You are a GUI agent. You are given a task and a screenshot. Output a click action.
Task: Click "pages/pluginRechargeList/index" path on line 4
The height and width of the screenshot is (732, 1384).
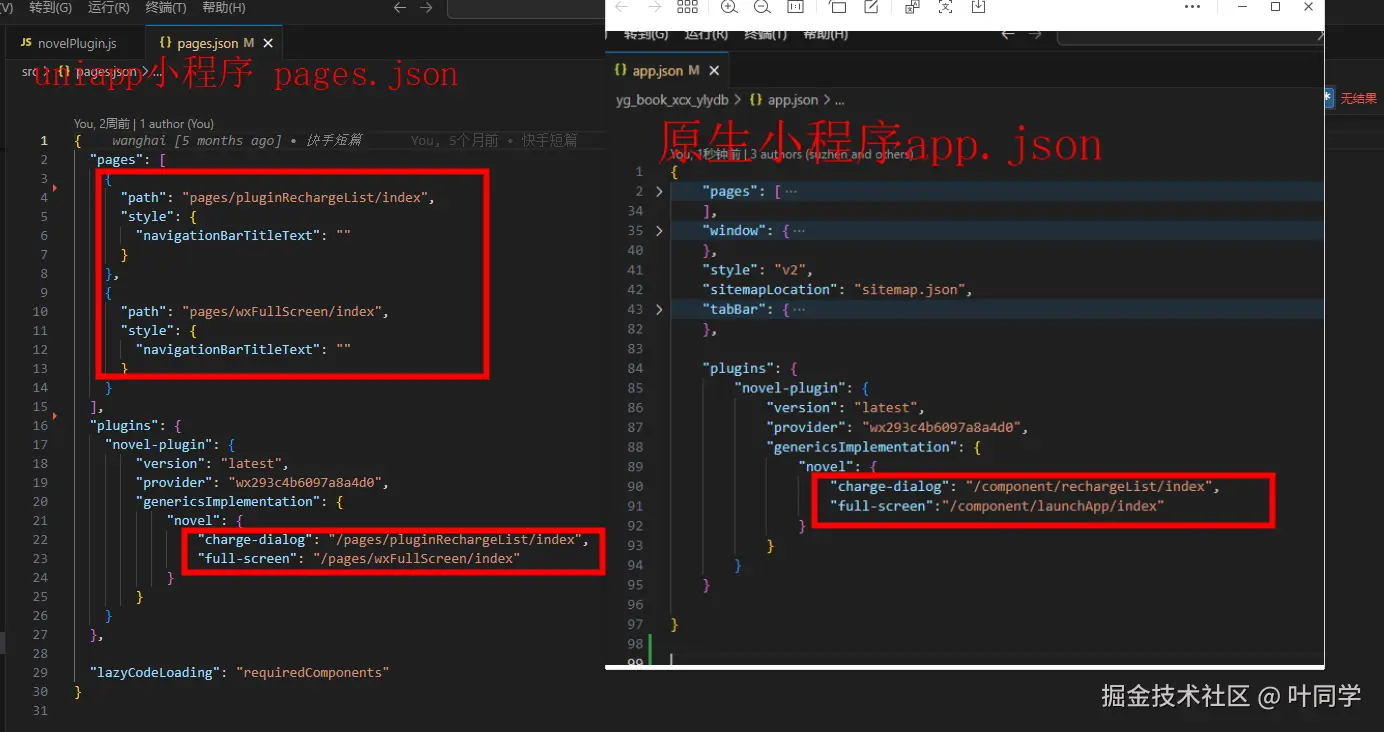[x=306, y=198]
